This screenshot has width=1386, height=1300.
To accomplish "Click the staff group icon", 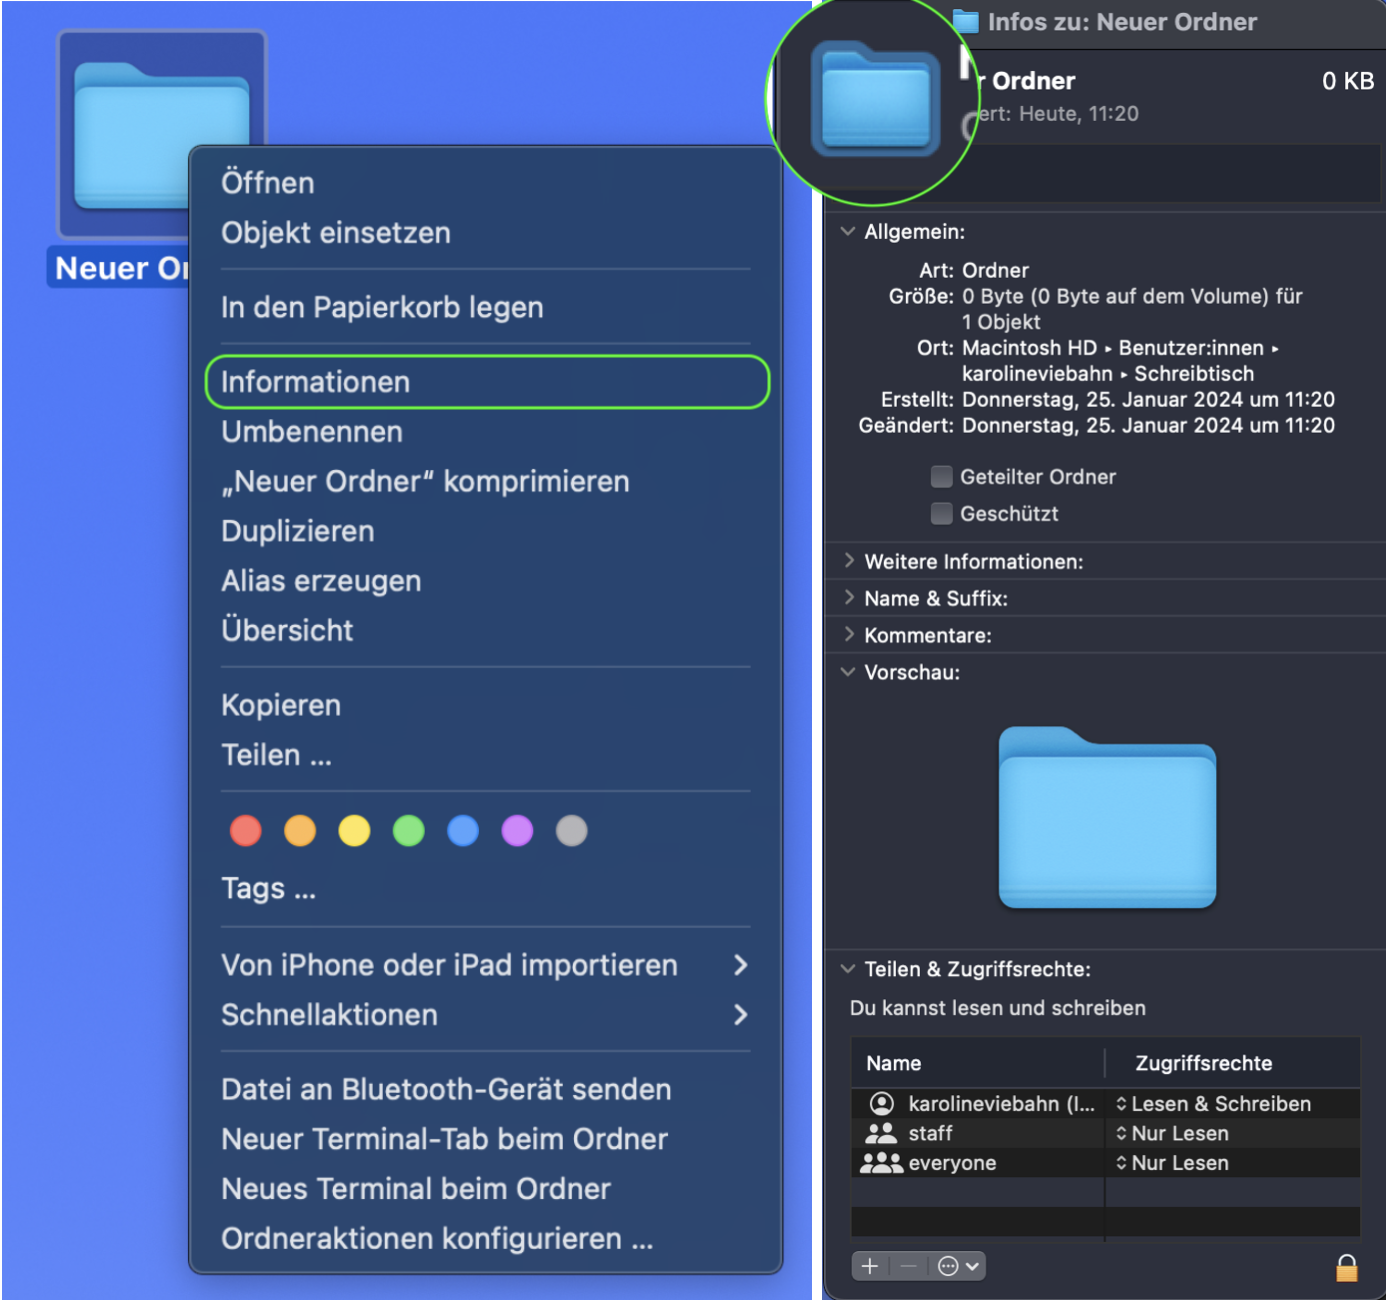I will pyautogui.click(x=881, y=1133).
